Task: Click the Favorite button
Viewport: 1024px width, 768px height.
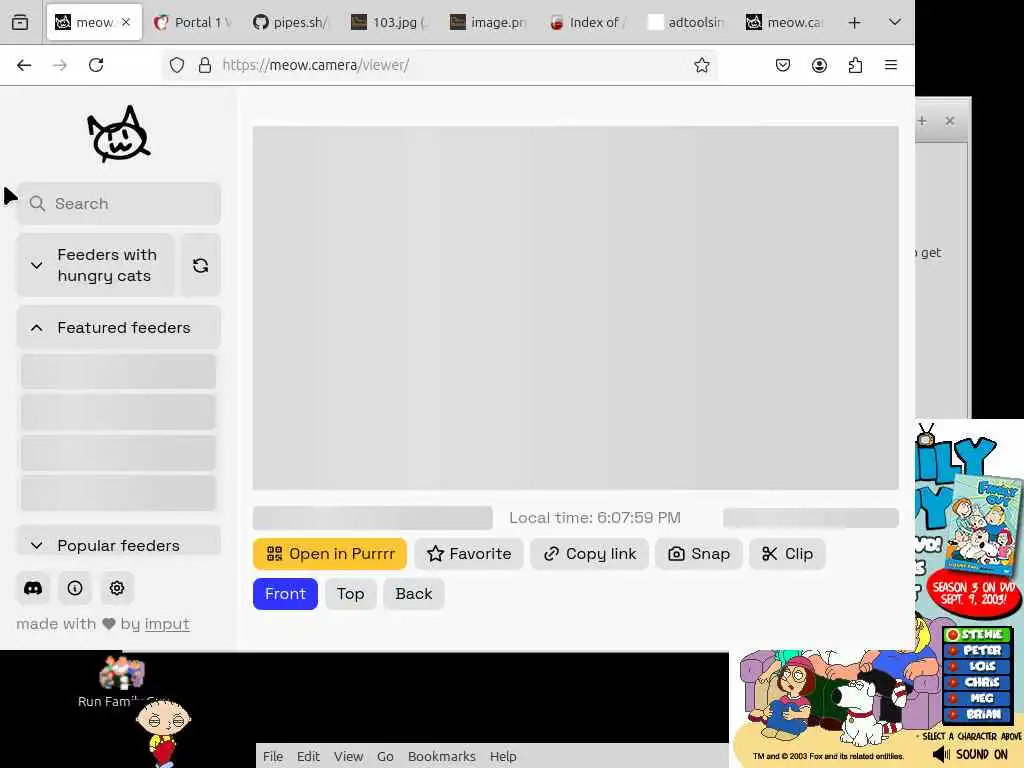Action: pos(469,554)
